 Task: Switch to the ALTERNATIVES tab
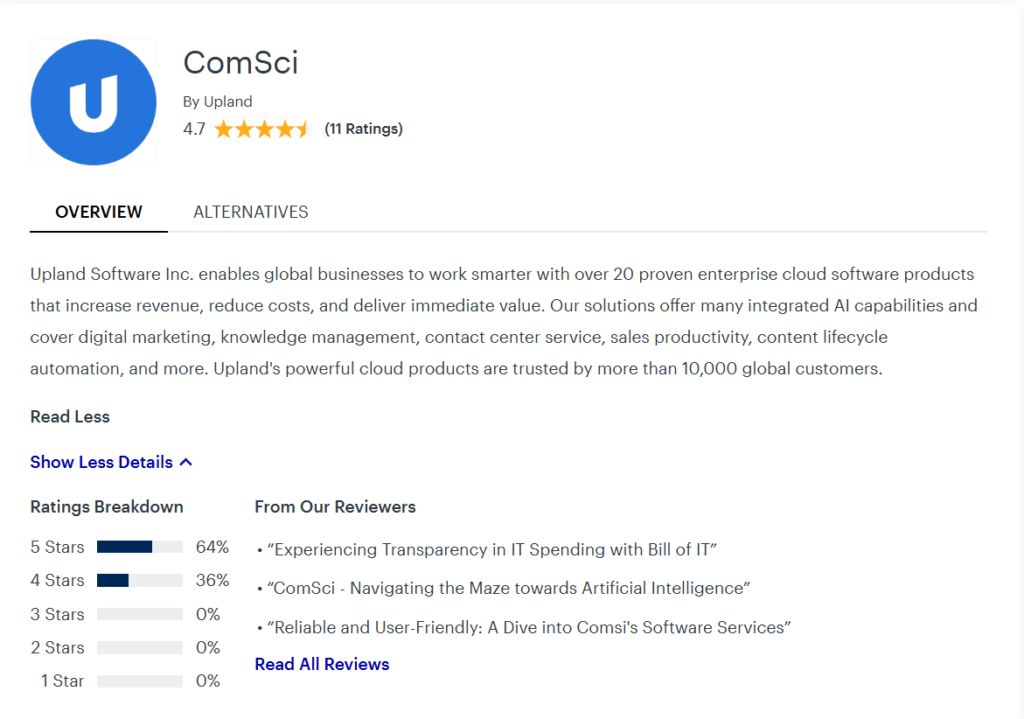[x=250, y=212]
